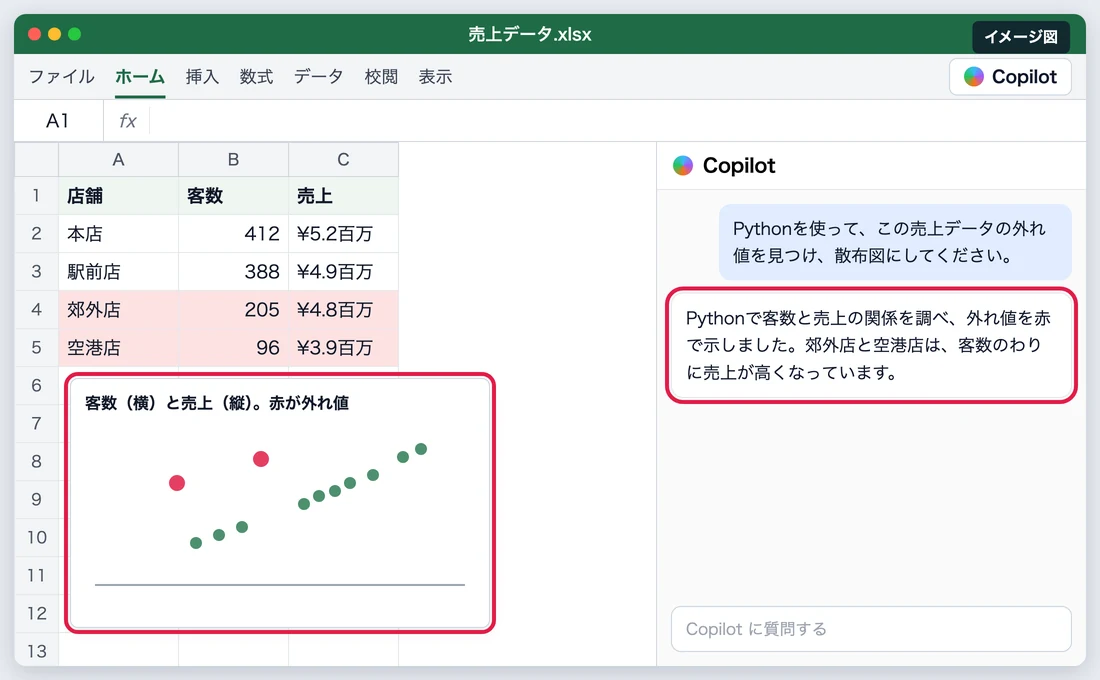Switch to the ホーム tab
The width and height of the screenshot is (1100, 680).
click(140, 76)
